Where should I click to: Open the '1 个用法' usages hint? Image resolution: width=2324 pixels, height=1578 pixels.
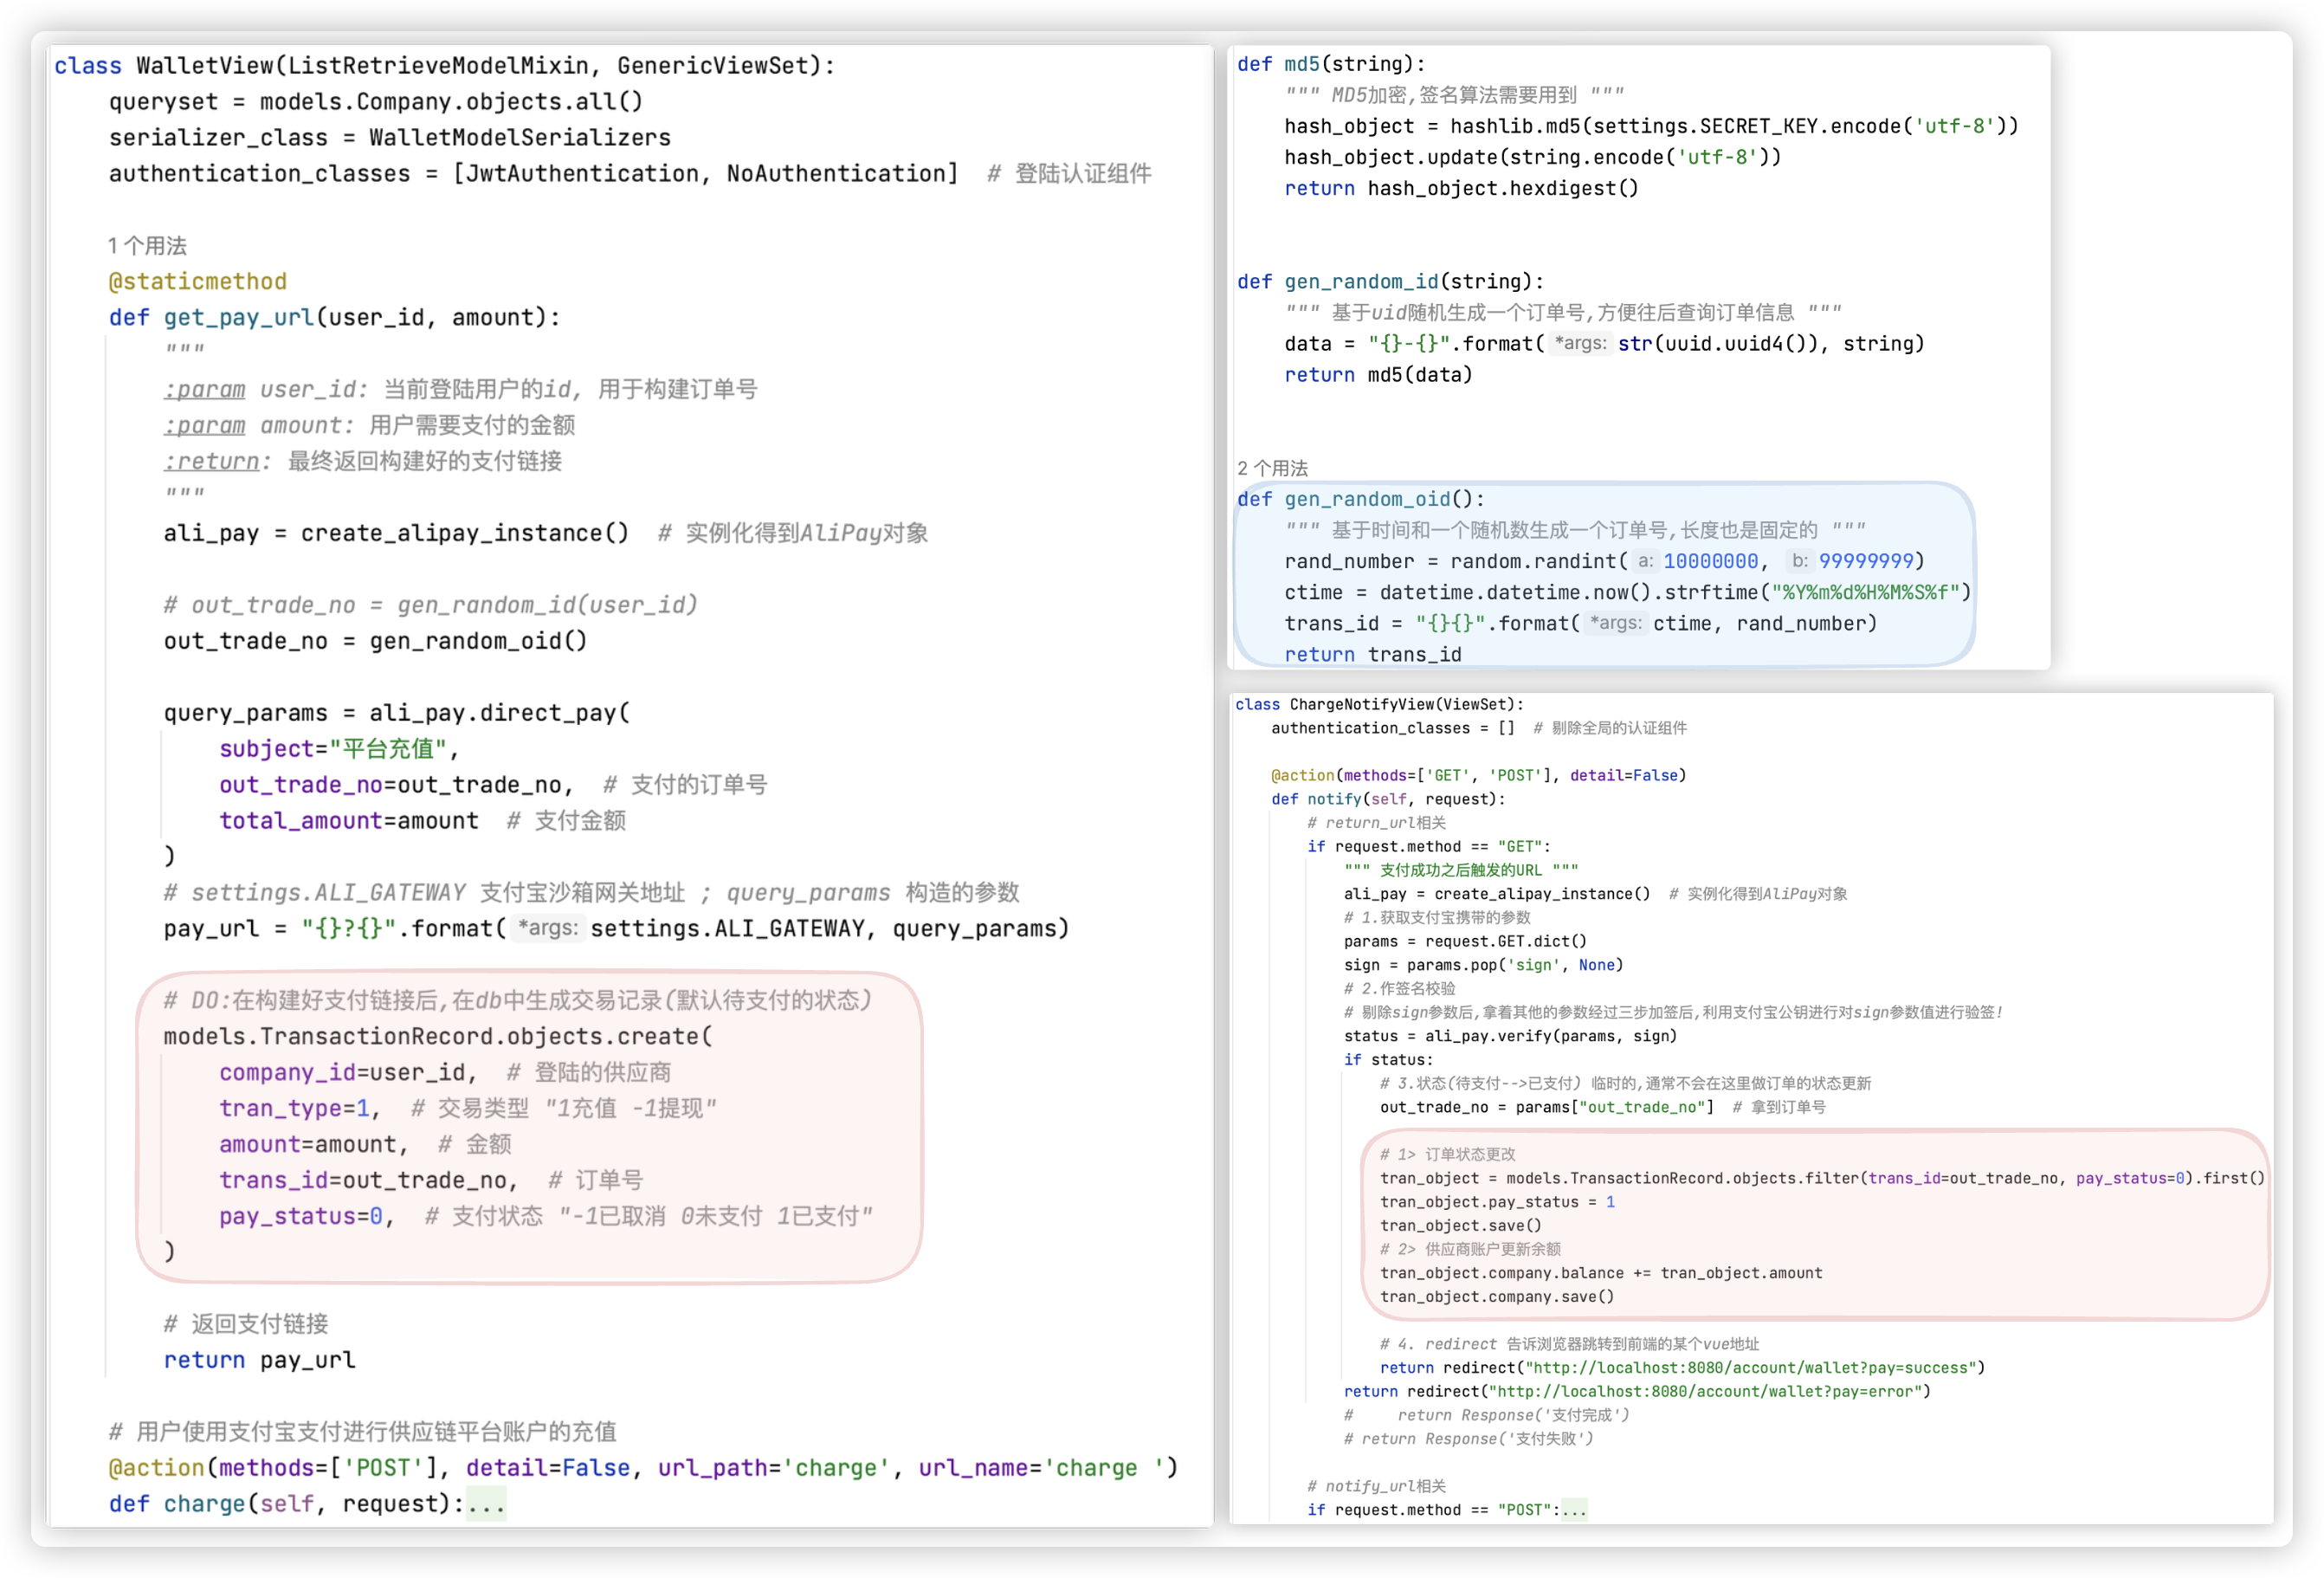click(x=147, y=246)
